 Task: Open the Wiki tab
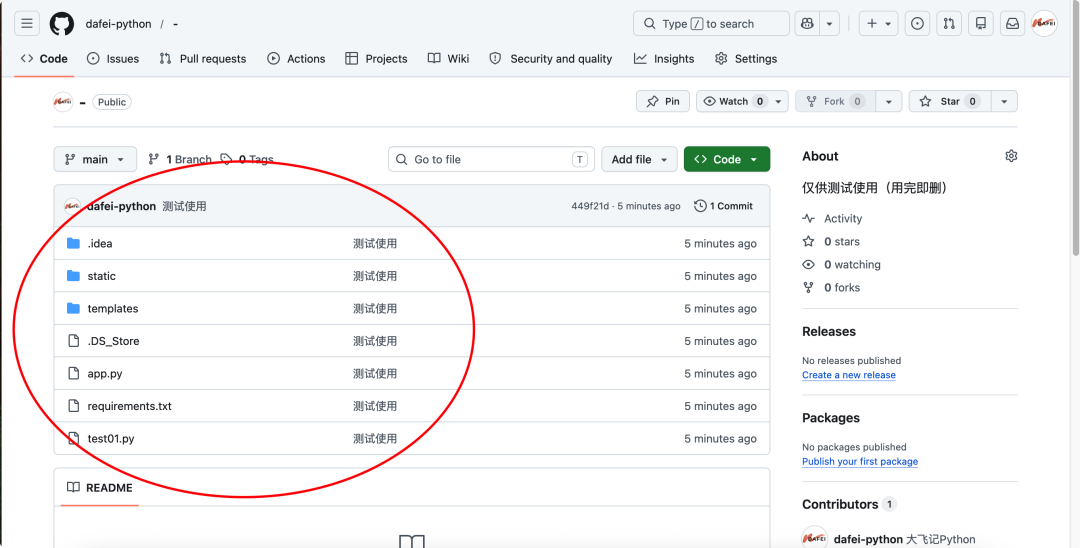[448, 59]
